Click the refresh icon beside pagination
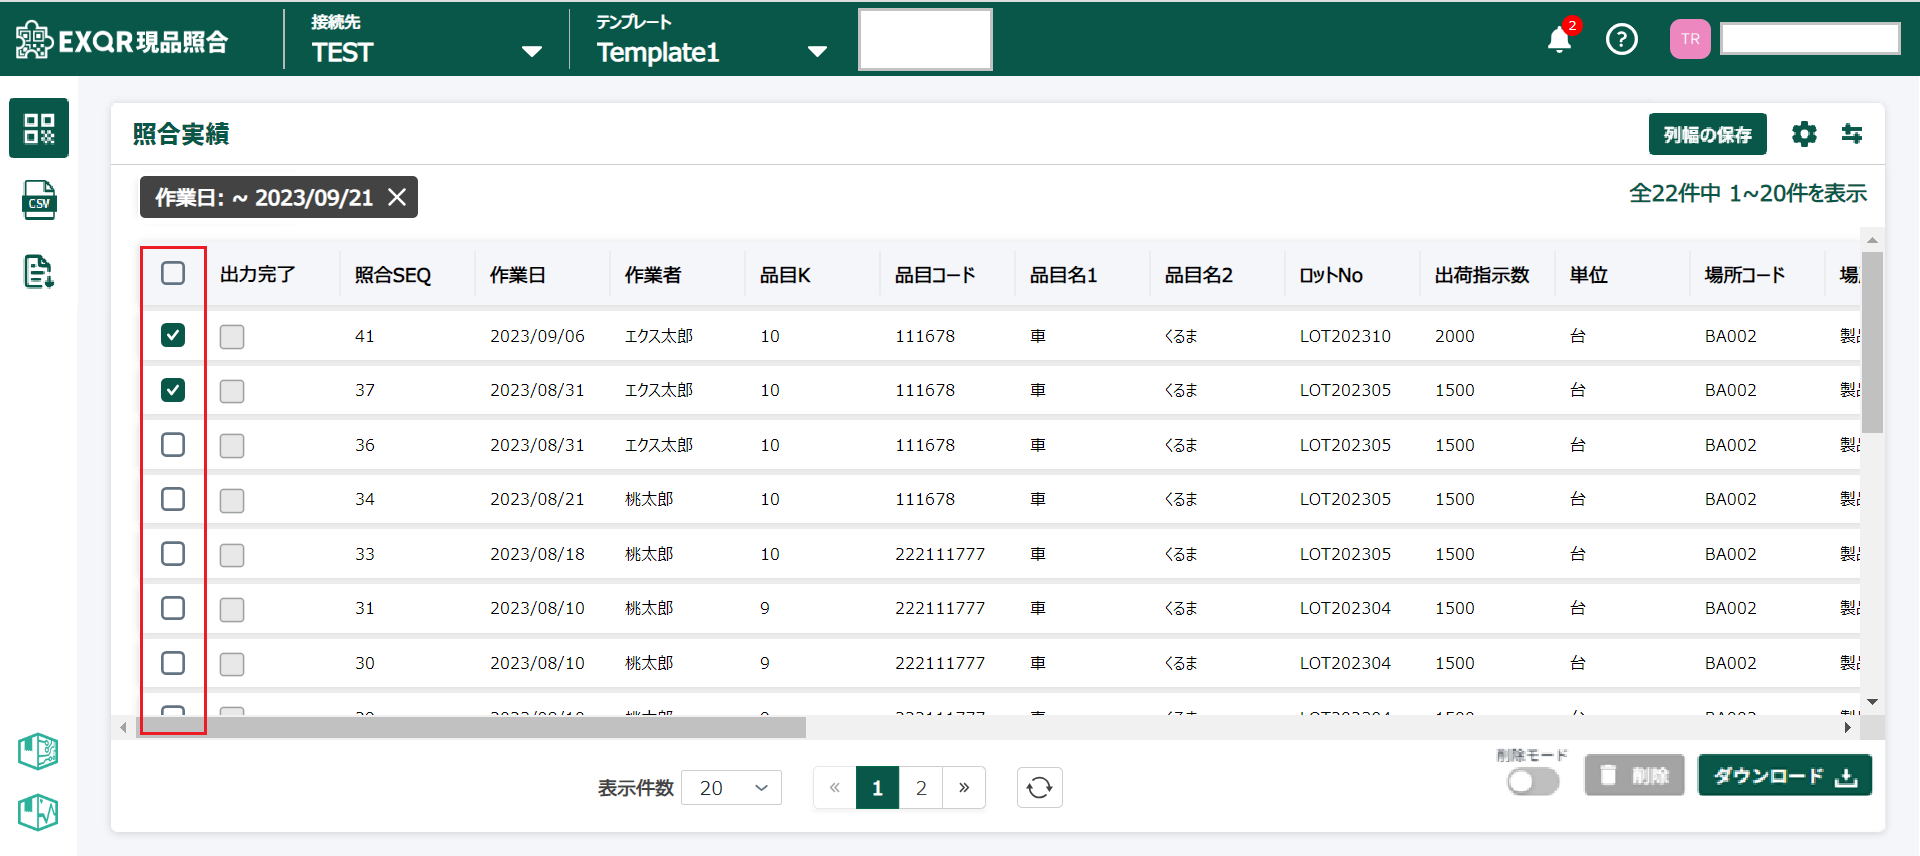 [1039, 788]
